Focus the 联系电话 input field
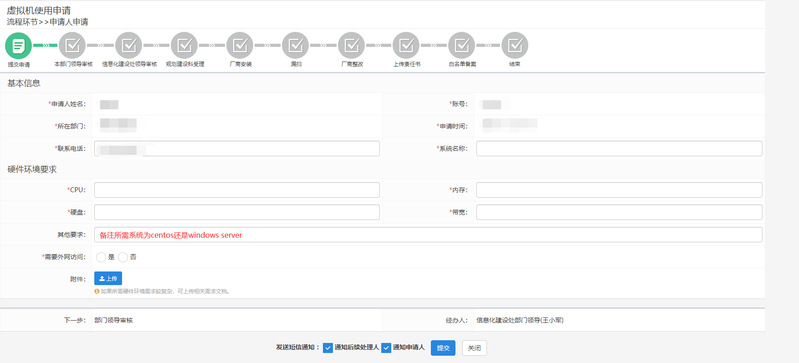 tap(237, 149)
